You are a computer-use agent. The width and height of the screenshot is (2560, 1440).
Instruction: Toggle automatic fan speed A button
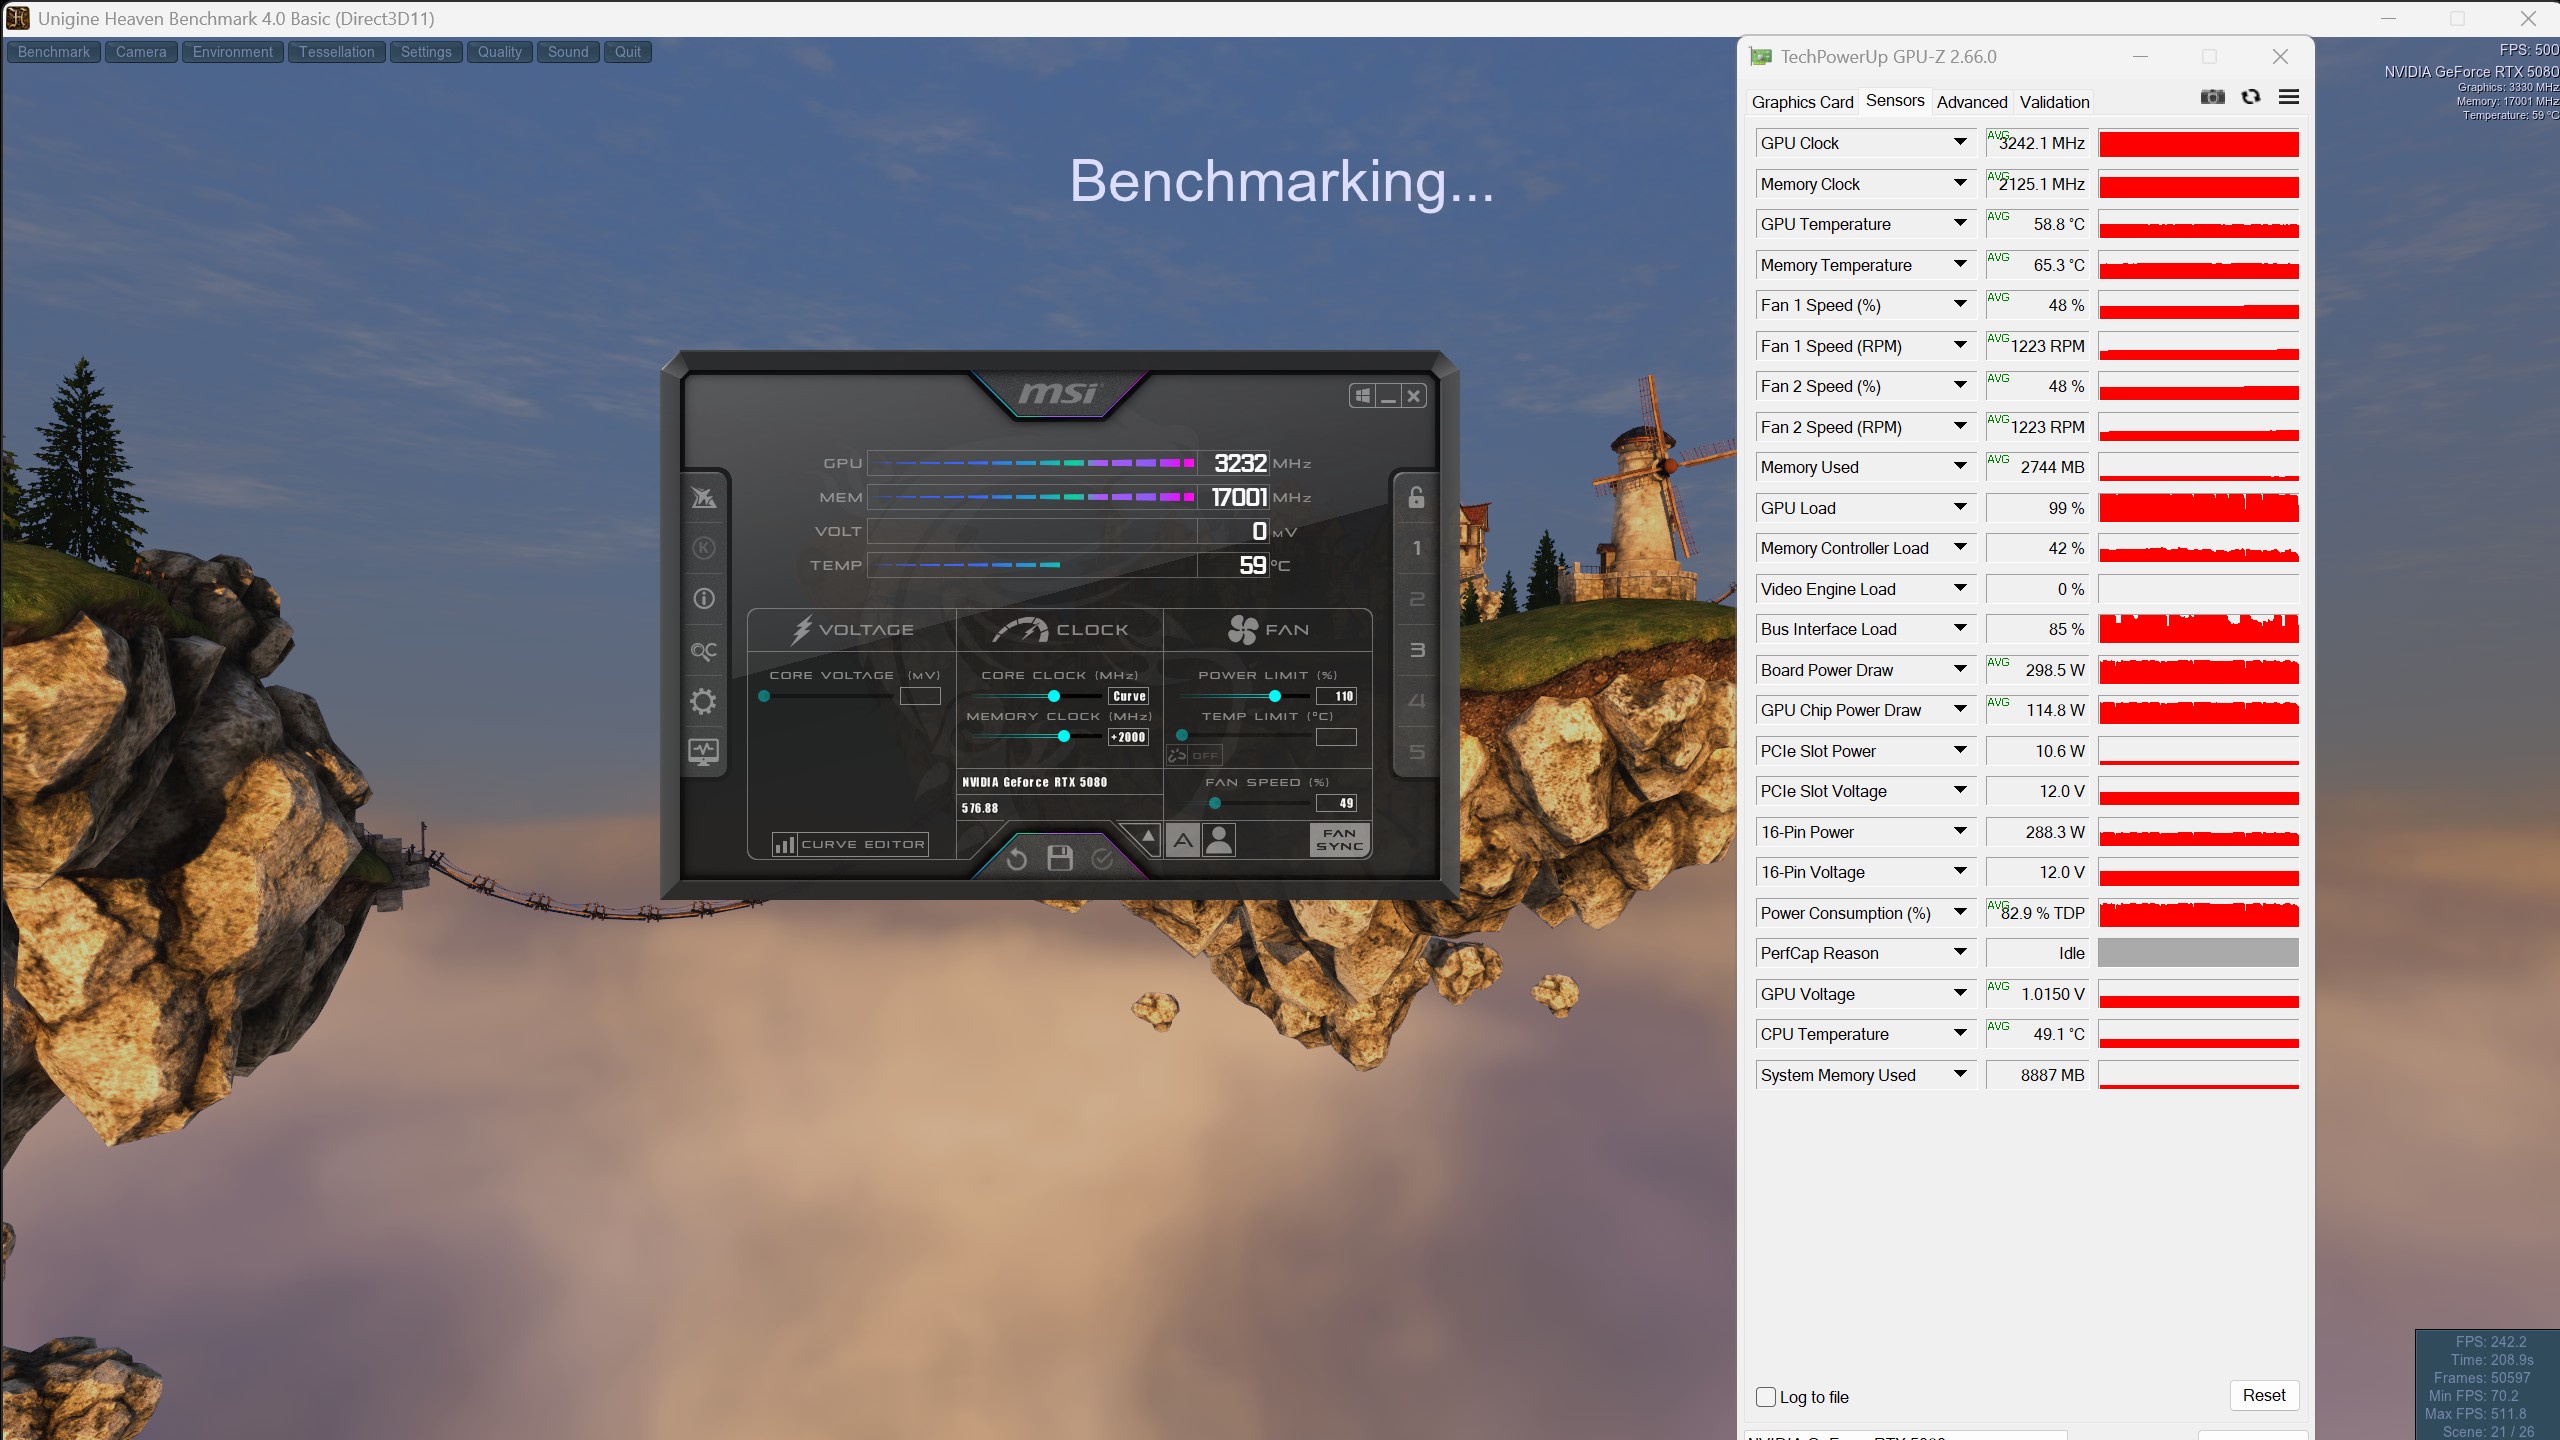(1183, 840)
